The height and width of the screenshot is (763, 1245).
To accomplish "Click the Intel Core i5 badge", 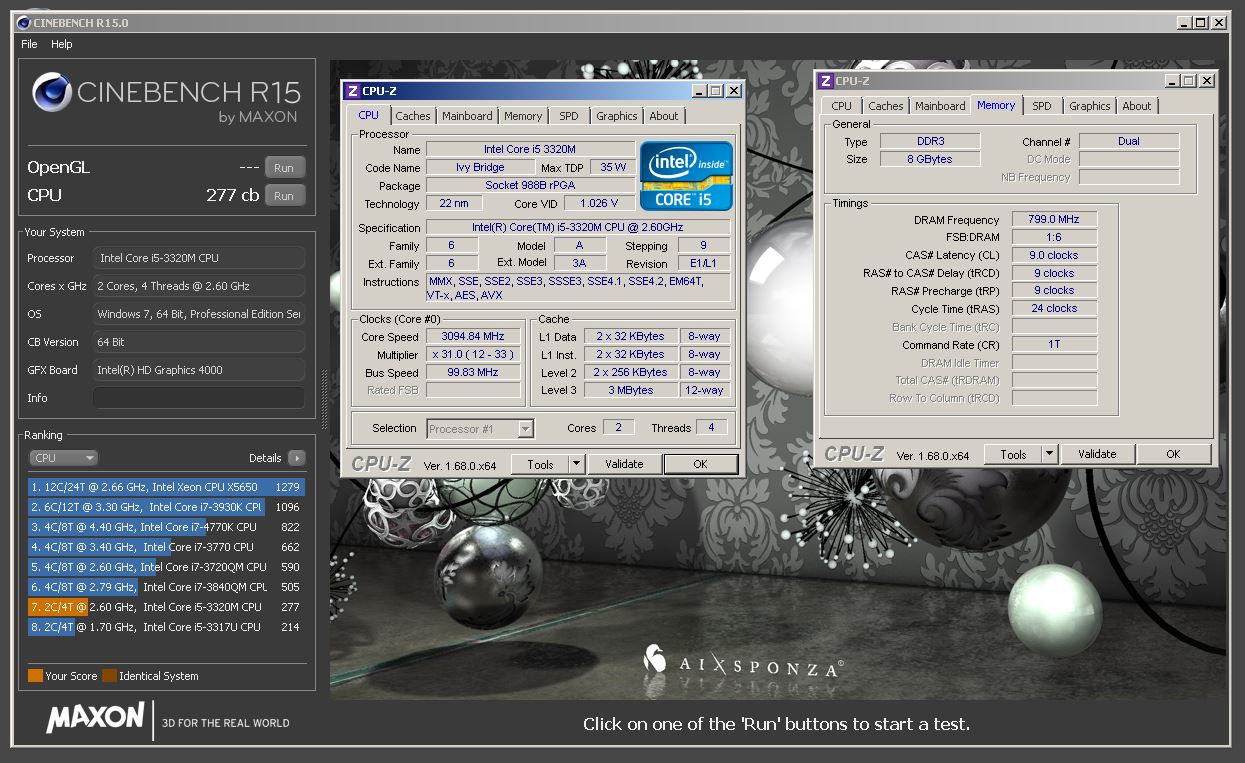I will coord(686,175).
